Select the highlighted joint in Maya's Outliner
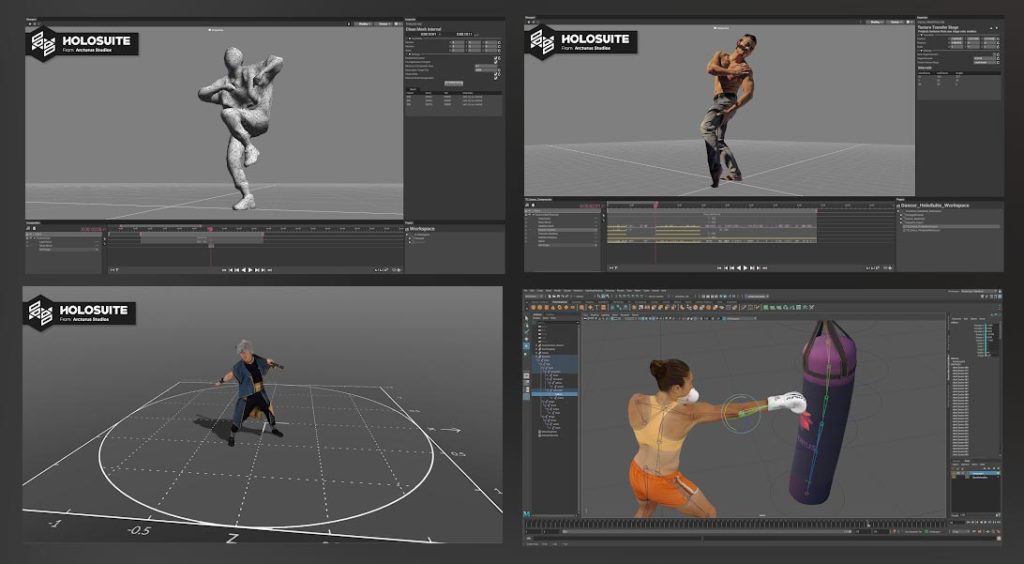1024x564 pixels. (x=555, y=394)
